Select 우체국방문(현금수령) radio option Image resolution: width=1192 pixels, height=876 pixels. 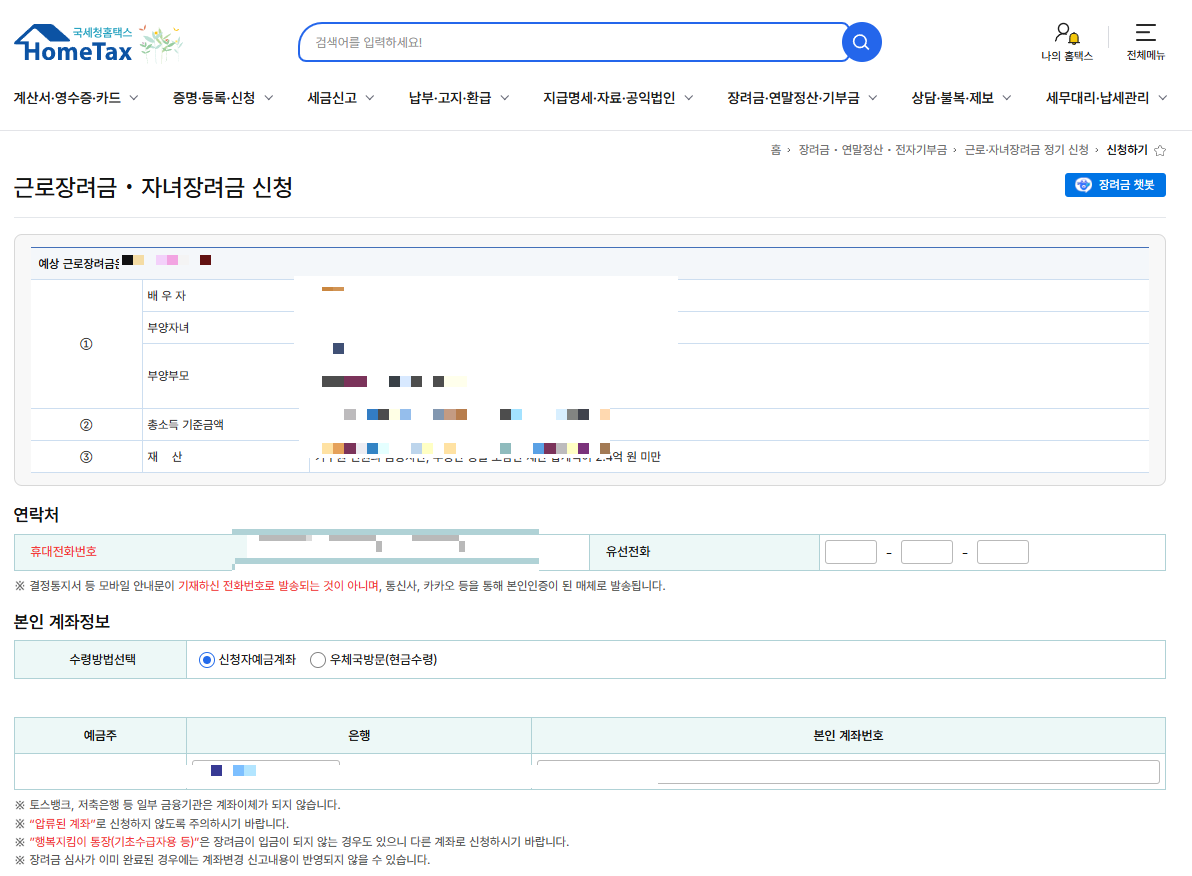click(x=318, y=660)
